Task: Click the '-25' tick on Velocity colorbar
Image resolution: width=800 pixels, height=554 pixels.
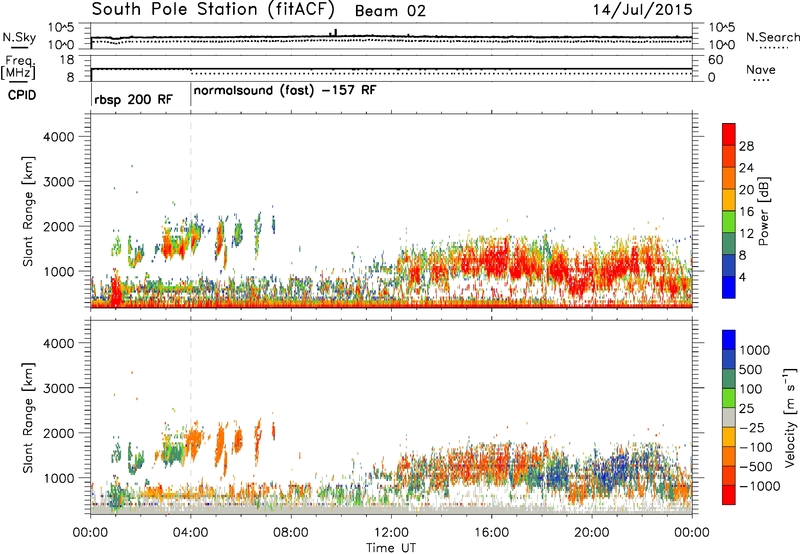Action: click(x=753, y=428)
